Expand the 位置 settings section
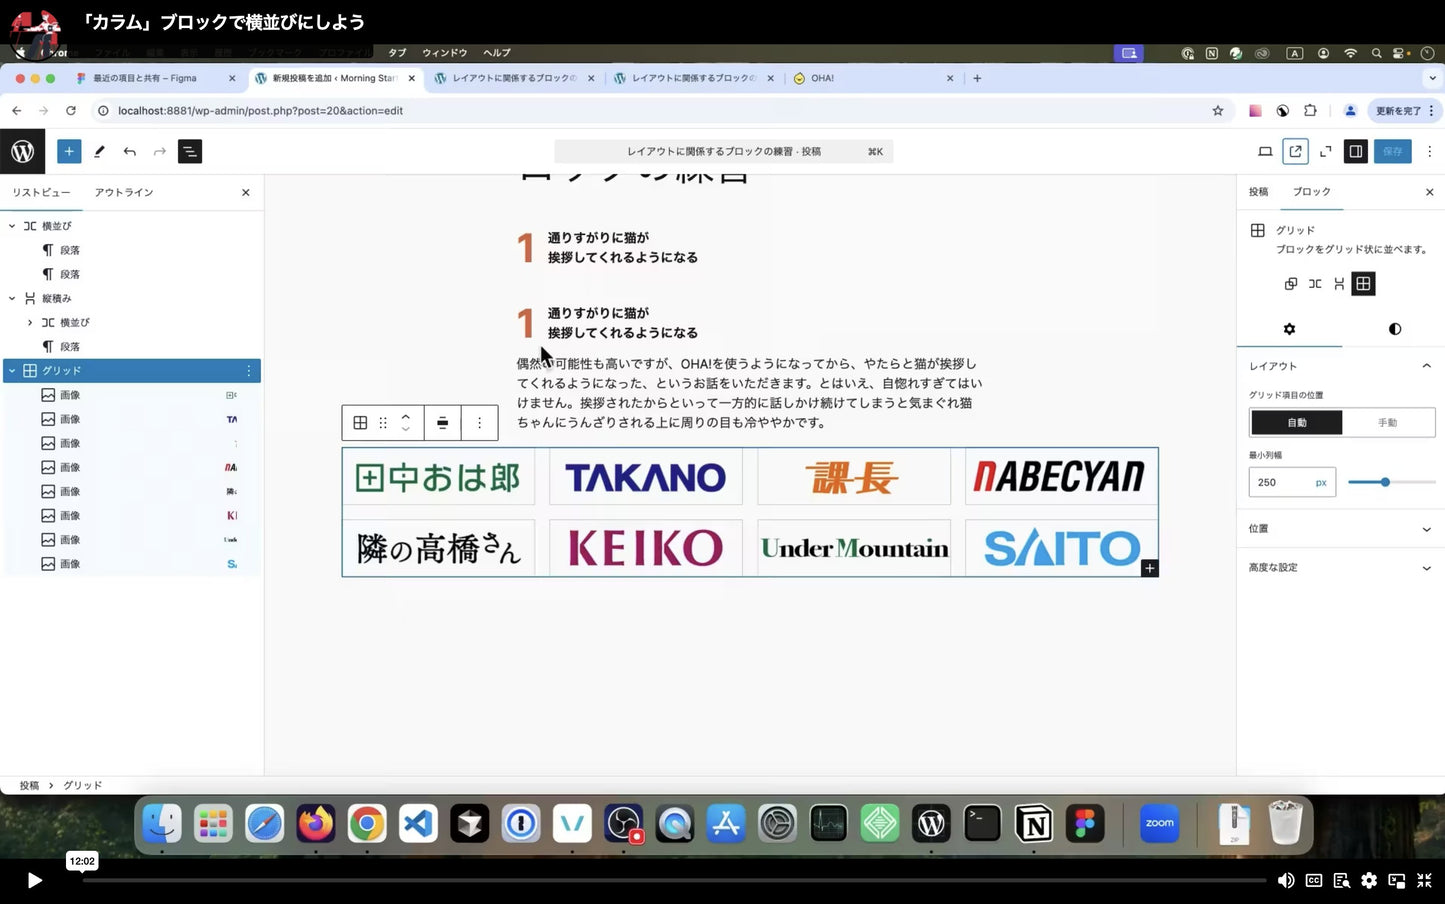 (1426, 528)
